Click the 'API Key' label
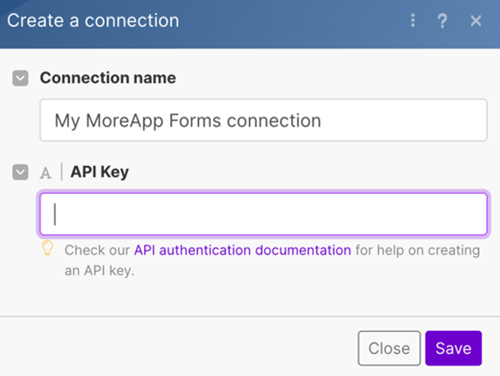Image resolution: width=500 pixels, height=376 pixels. tap(100, 172)
